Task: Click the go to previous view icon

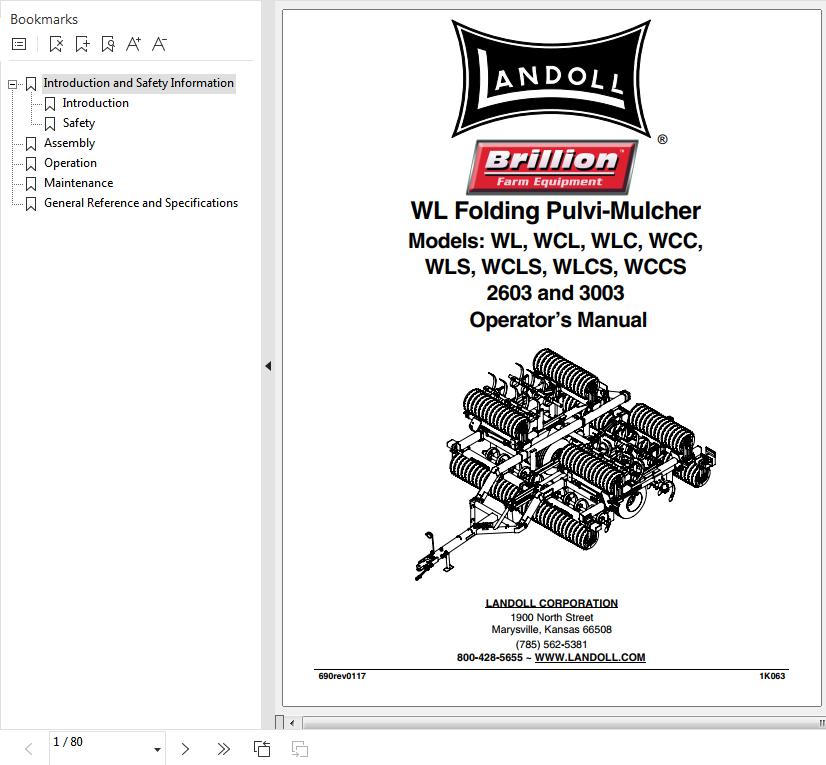Action: [262, 749]
